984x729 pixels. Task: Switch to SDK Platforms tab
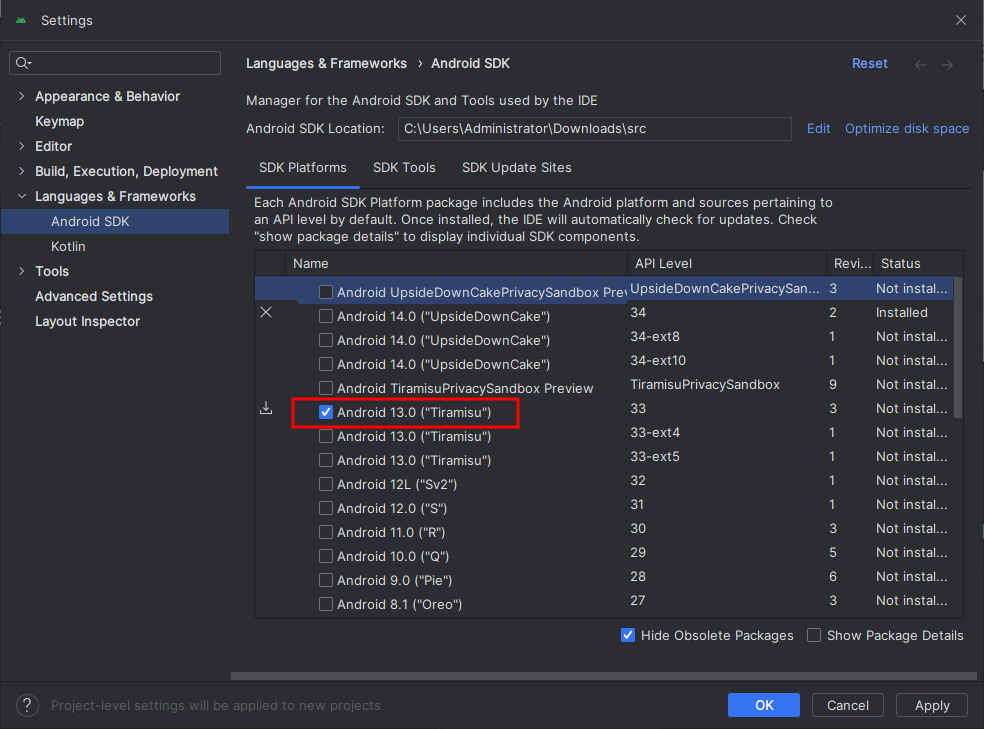tap(302, 168)
